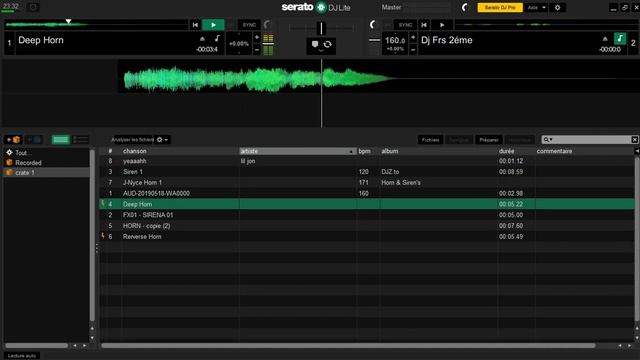The height and width of the screenshot is (360, 640).
Task: Click deck 1 track overview waveform
Action: click(x=97, y=24)
